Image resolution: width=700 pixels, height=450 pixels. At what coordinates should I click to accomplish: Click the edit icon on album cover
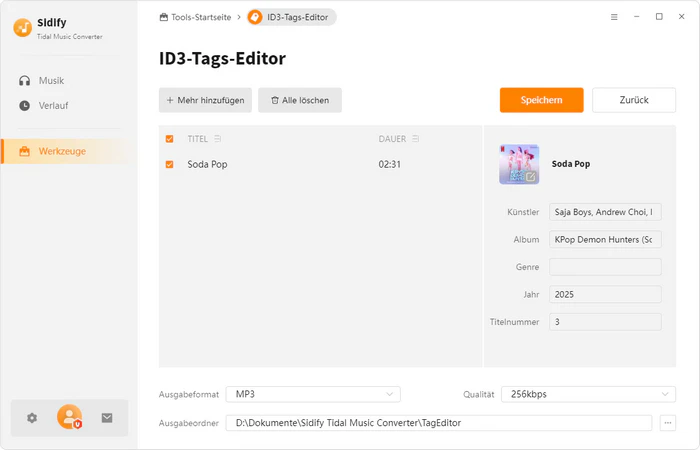click(530, 177)
